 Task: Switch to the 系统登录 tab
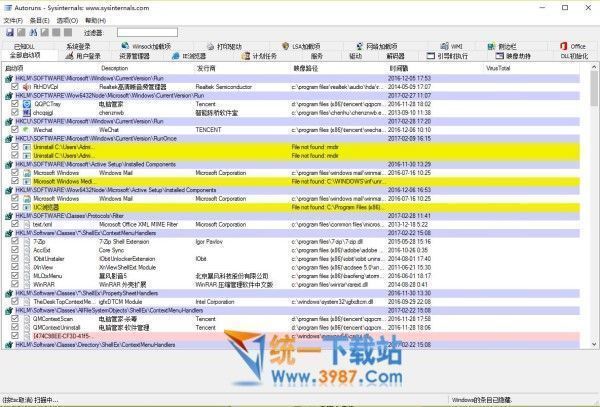[x=78, y=46]
